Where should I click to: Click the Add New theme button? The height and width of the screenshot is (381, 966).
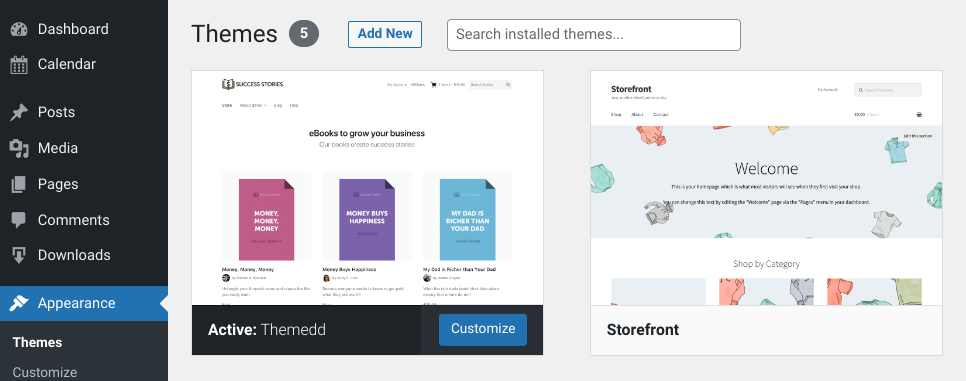(385, 34)
